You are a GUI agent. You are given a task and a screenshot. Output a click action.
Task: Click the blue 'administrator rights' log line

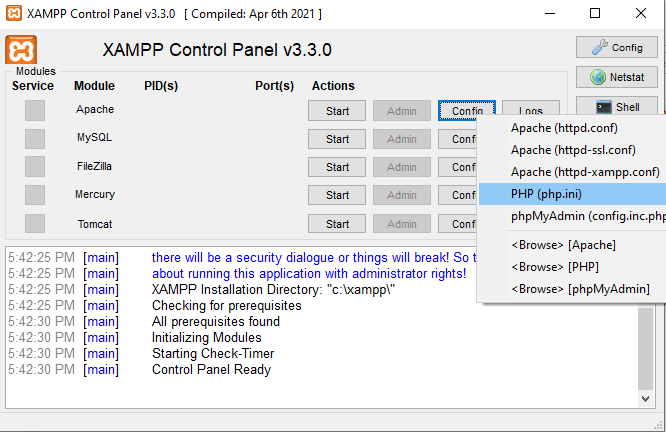(309, 274)
